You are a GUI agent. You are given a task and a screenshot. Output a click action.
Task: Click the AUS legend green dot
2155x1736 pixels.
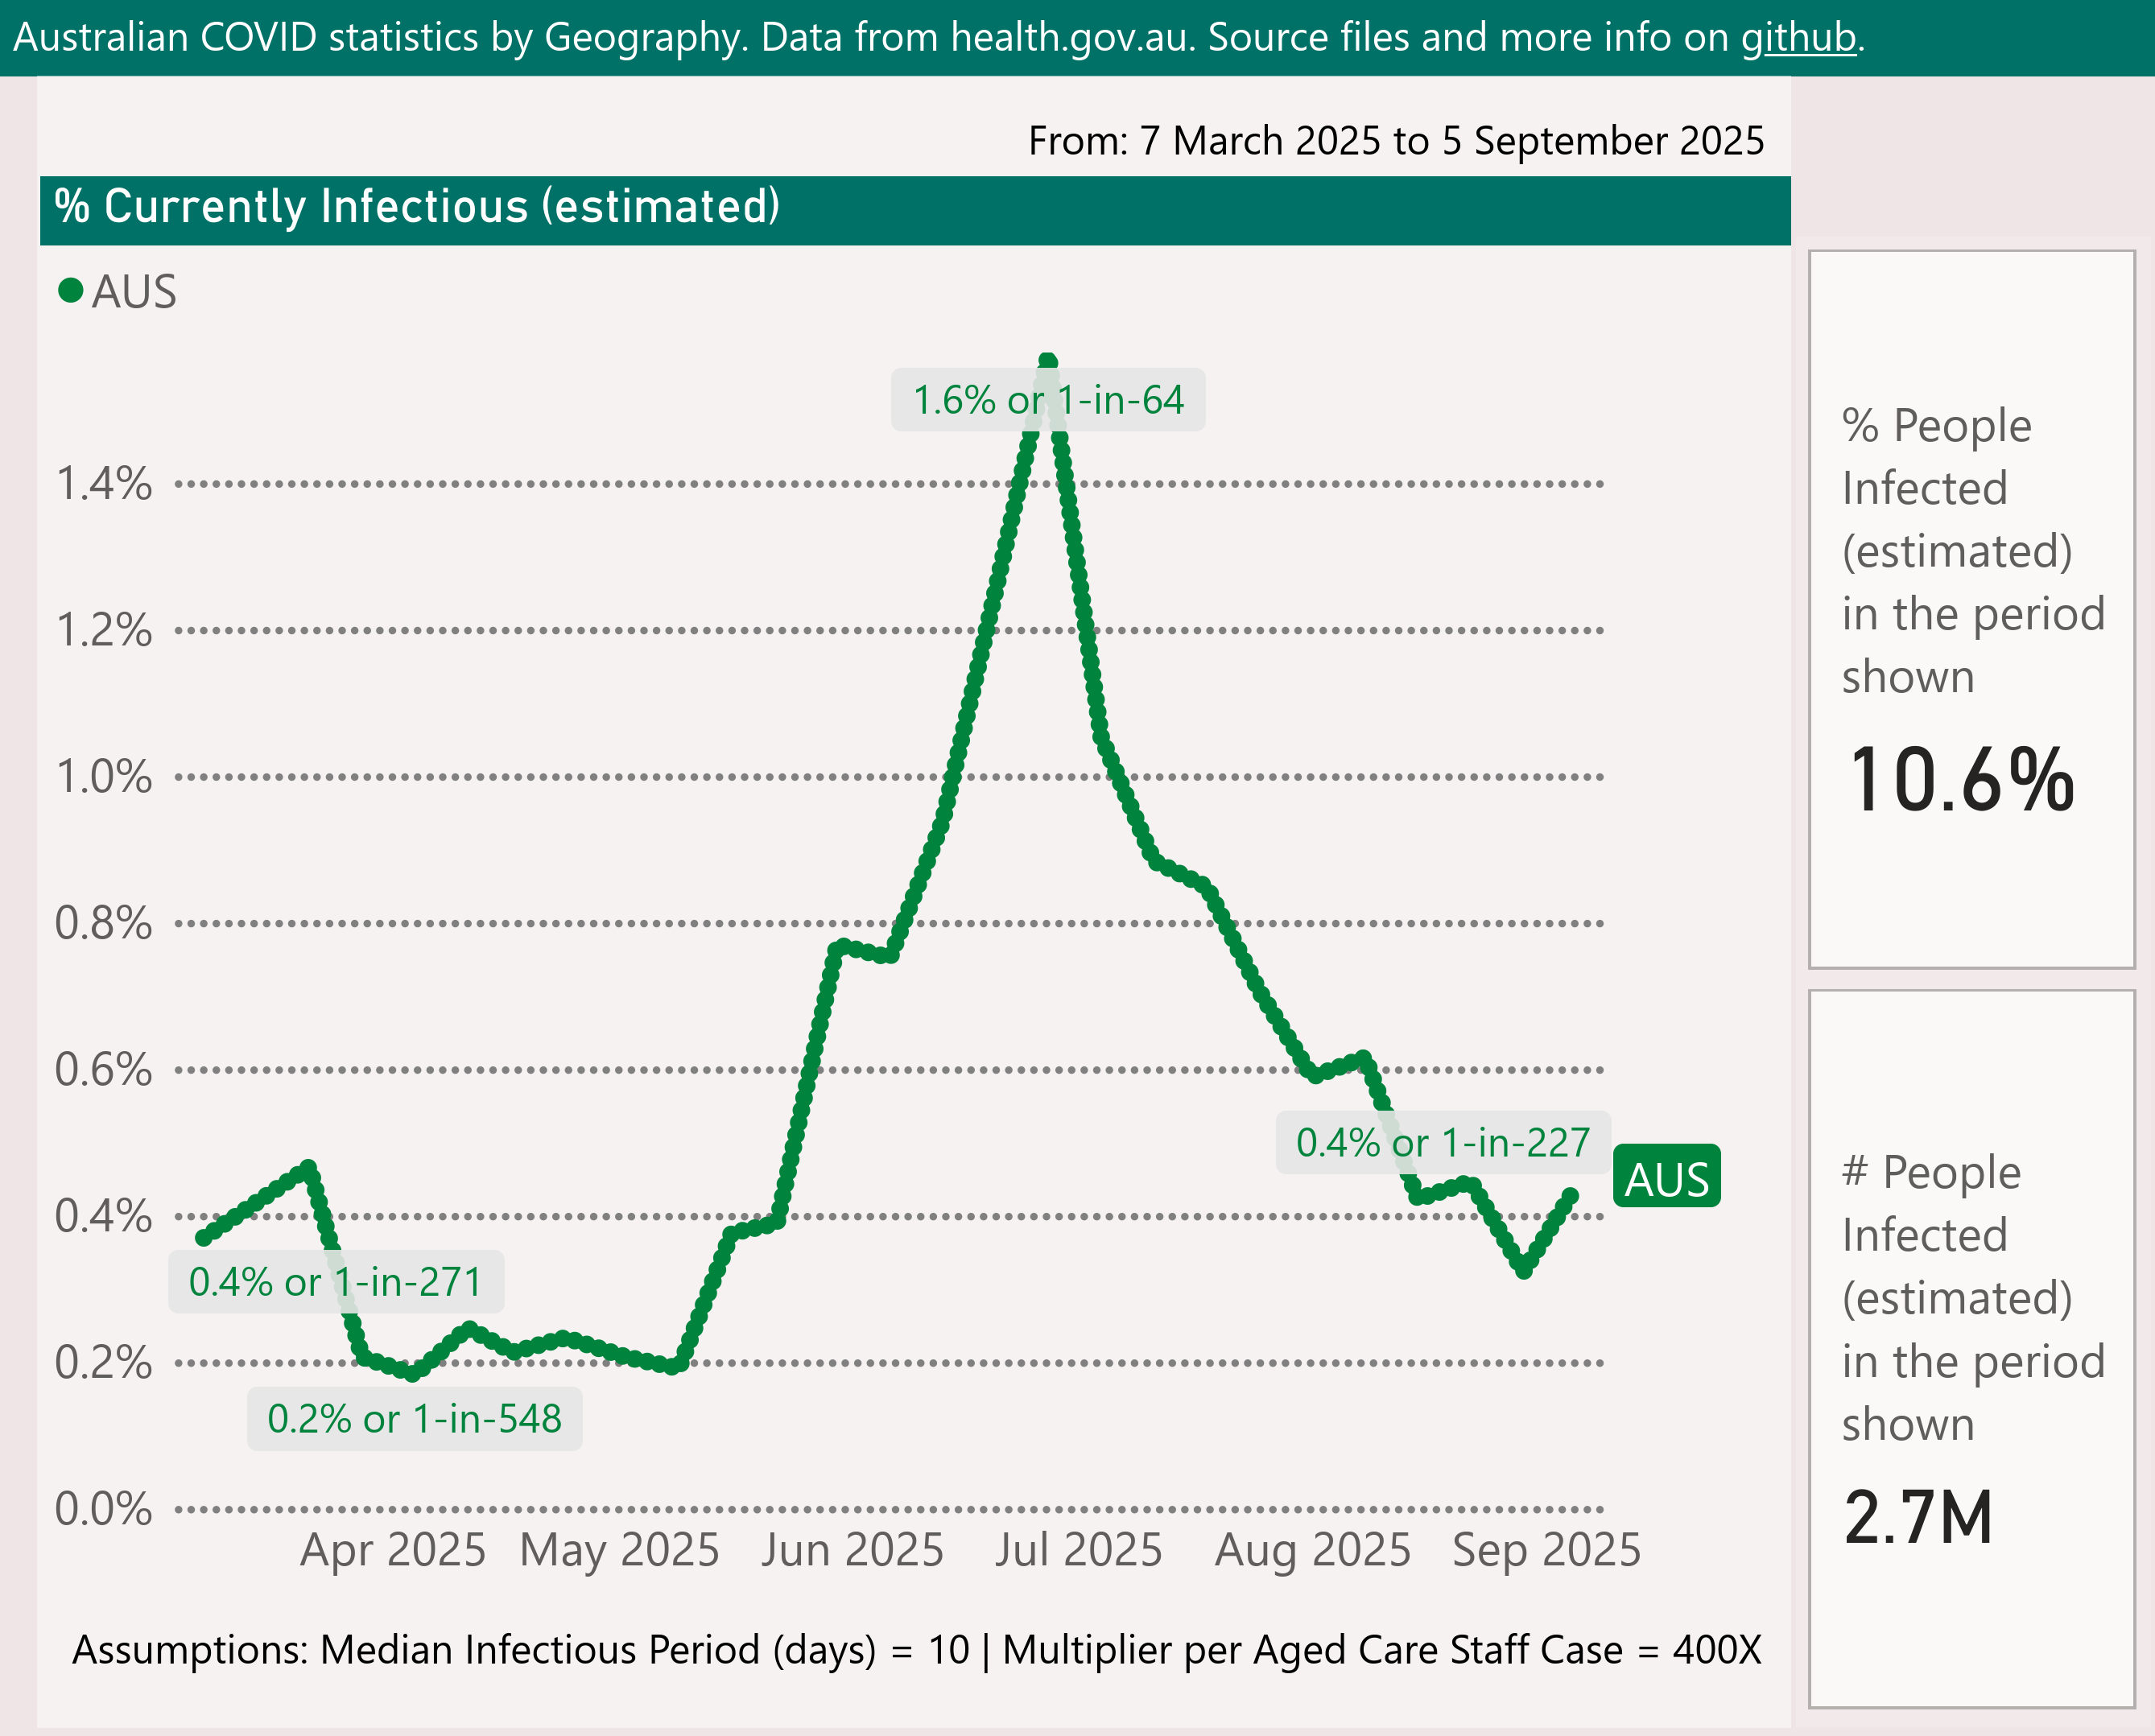click(x=70, y=291)
